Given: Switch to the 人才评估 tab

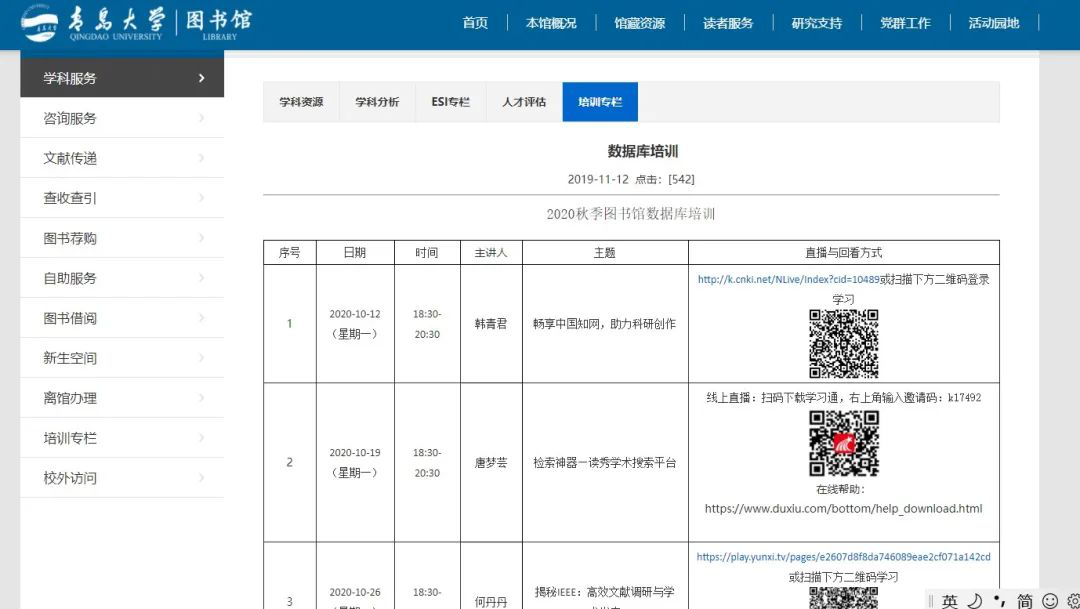Looking at the screenshot, I should click(524, 102).
